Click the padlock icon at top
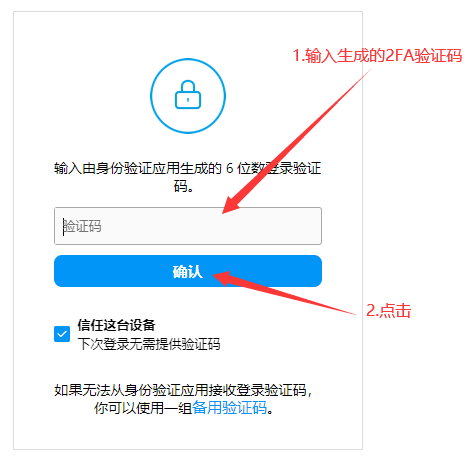473x466 pixels. [x=188, y=95]
